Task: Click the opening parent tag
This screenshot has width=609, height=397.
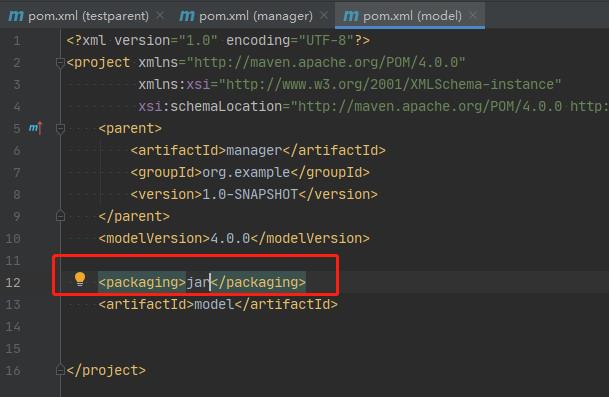Action: 130,128
